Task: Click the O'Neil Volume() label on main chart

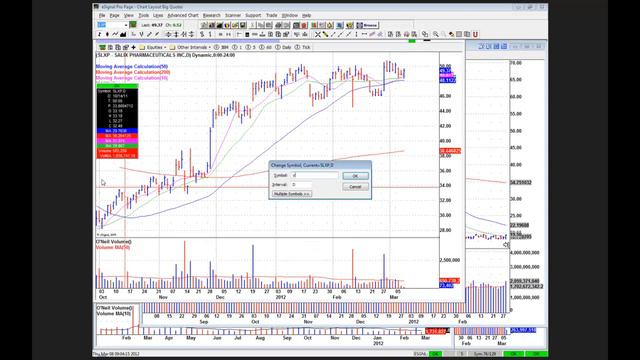Action: tap(113, 242)
